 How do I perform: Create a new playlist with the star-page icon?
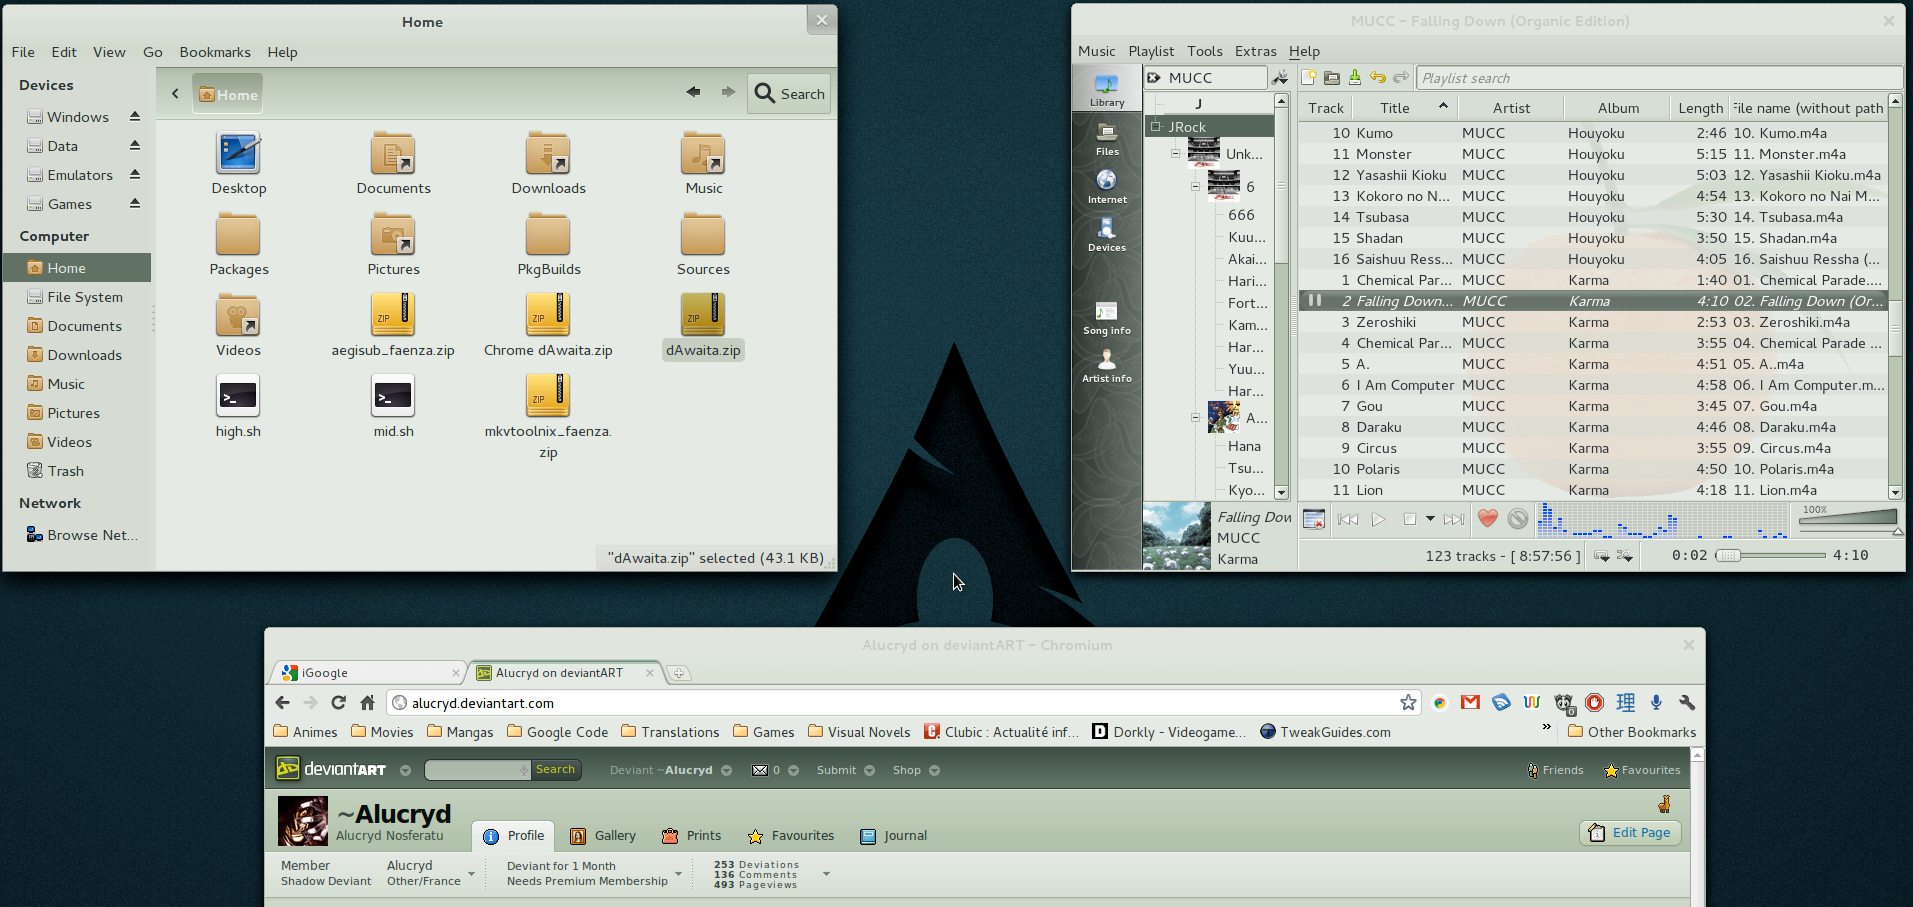pos(1309,77)
